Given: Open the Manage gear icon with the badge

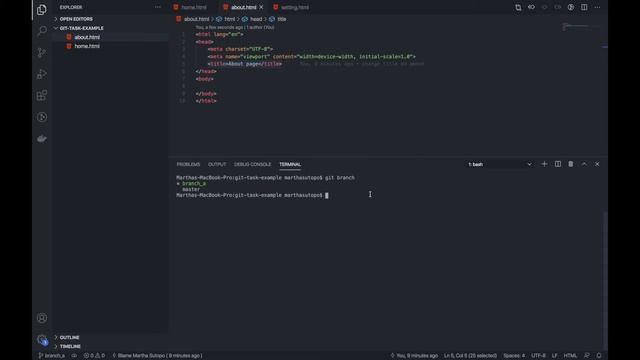Looking at the screenshot, I should tap(42, 340).
